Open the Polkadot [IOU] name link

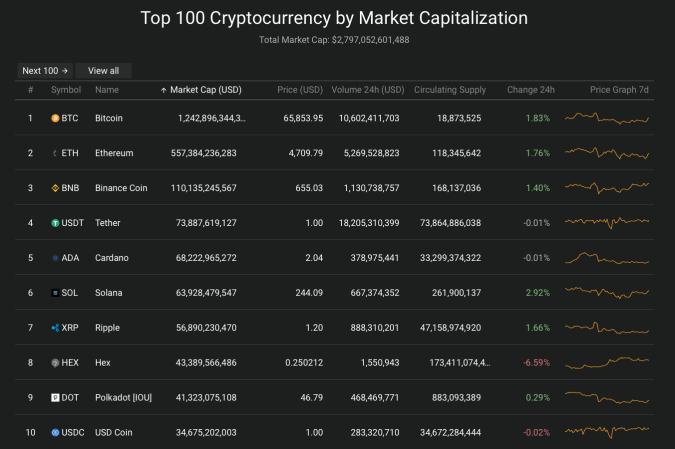(123, 397)
